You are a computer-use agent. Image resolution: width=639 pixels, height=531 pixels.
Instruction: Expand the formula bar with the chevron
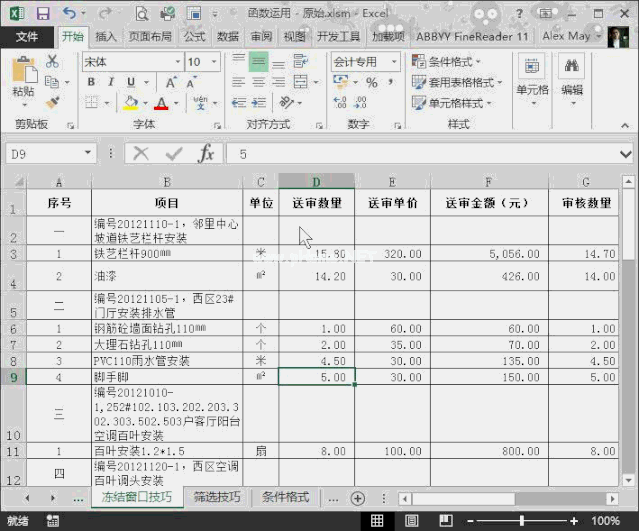click(626, 154)
